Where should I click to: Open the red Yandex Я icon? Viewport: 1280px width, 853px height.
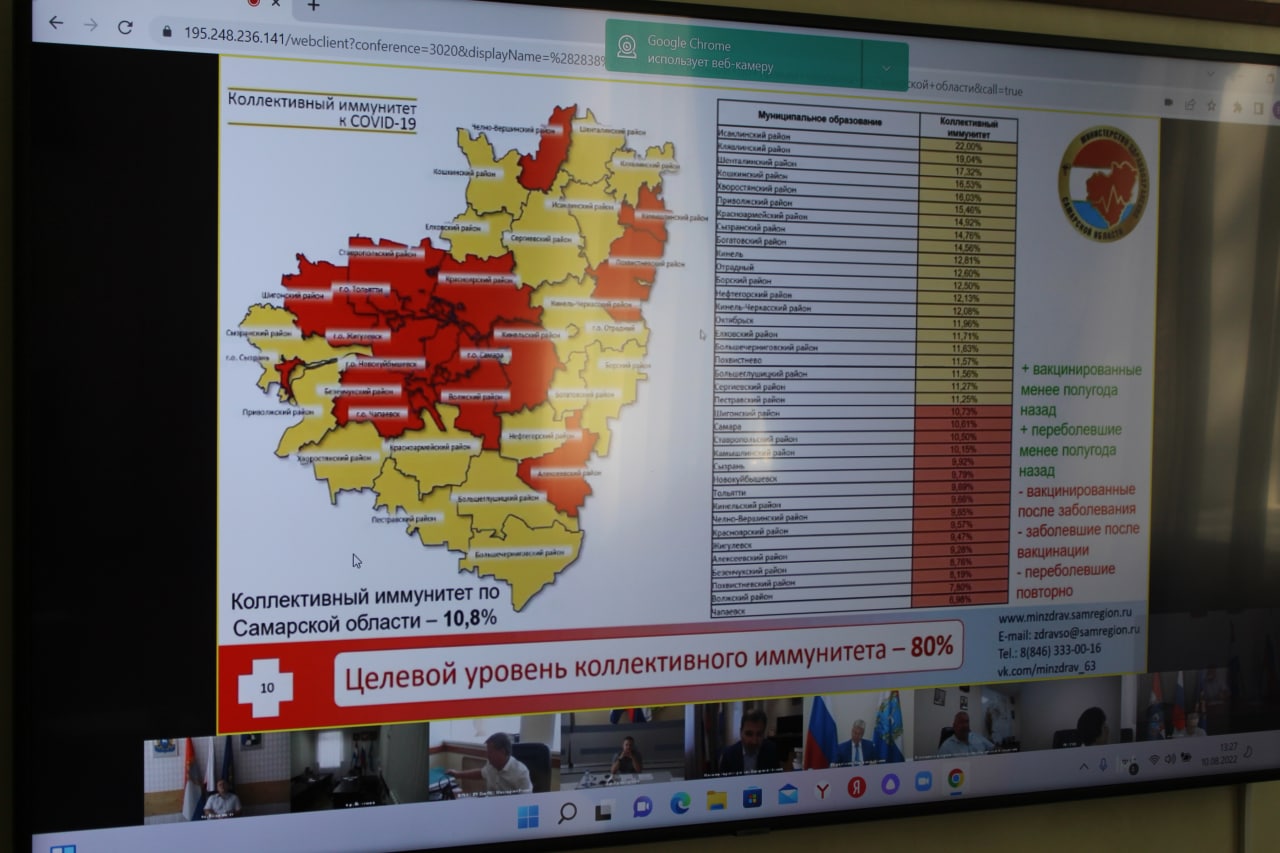(856, 787)
